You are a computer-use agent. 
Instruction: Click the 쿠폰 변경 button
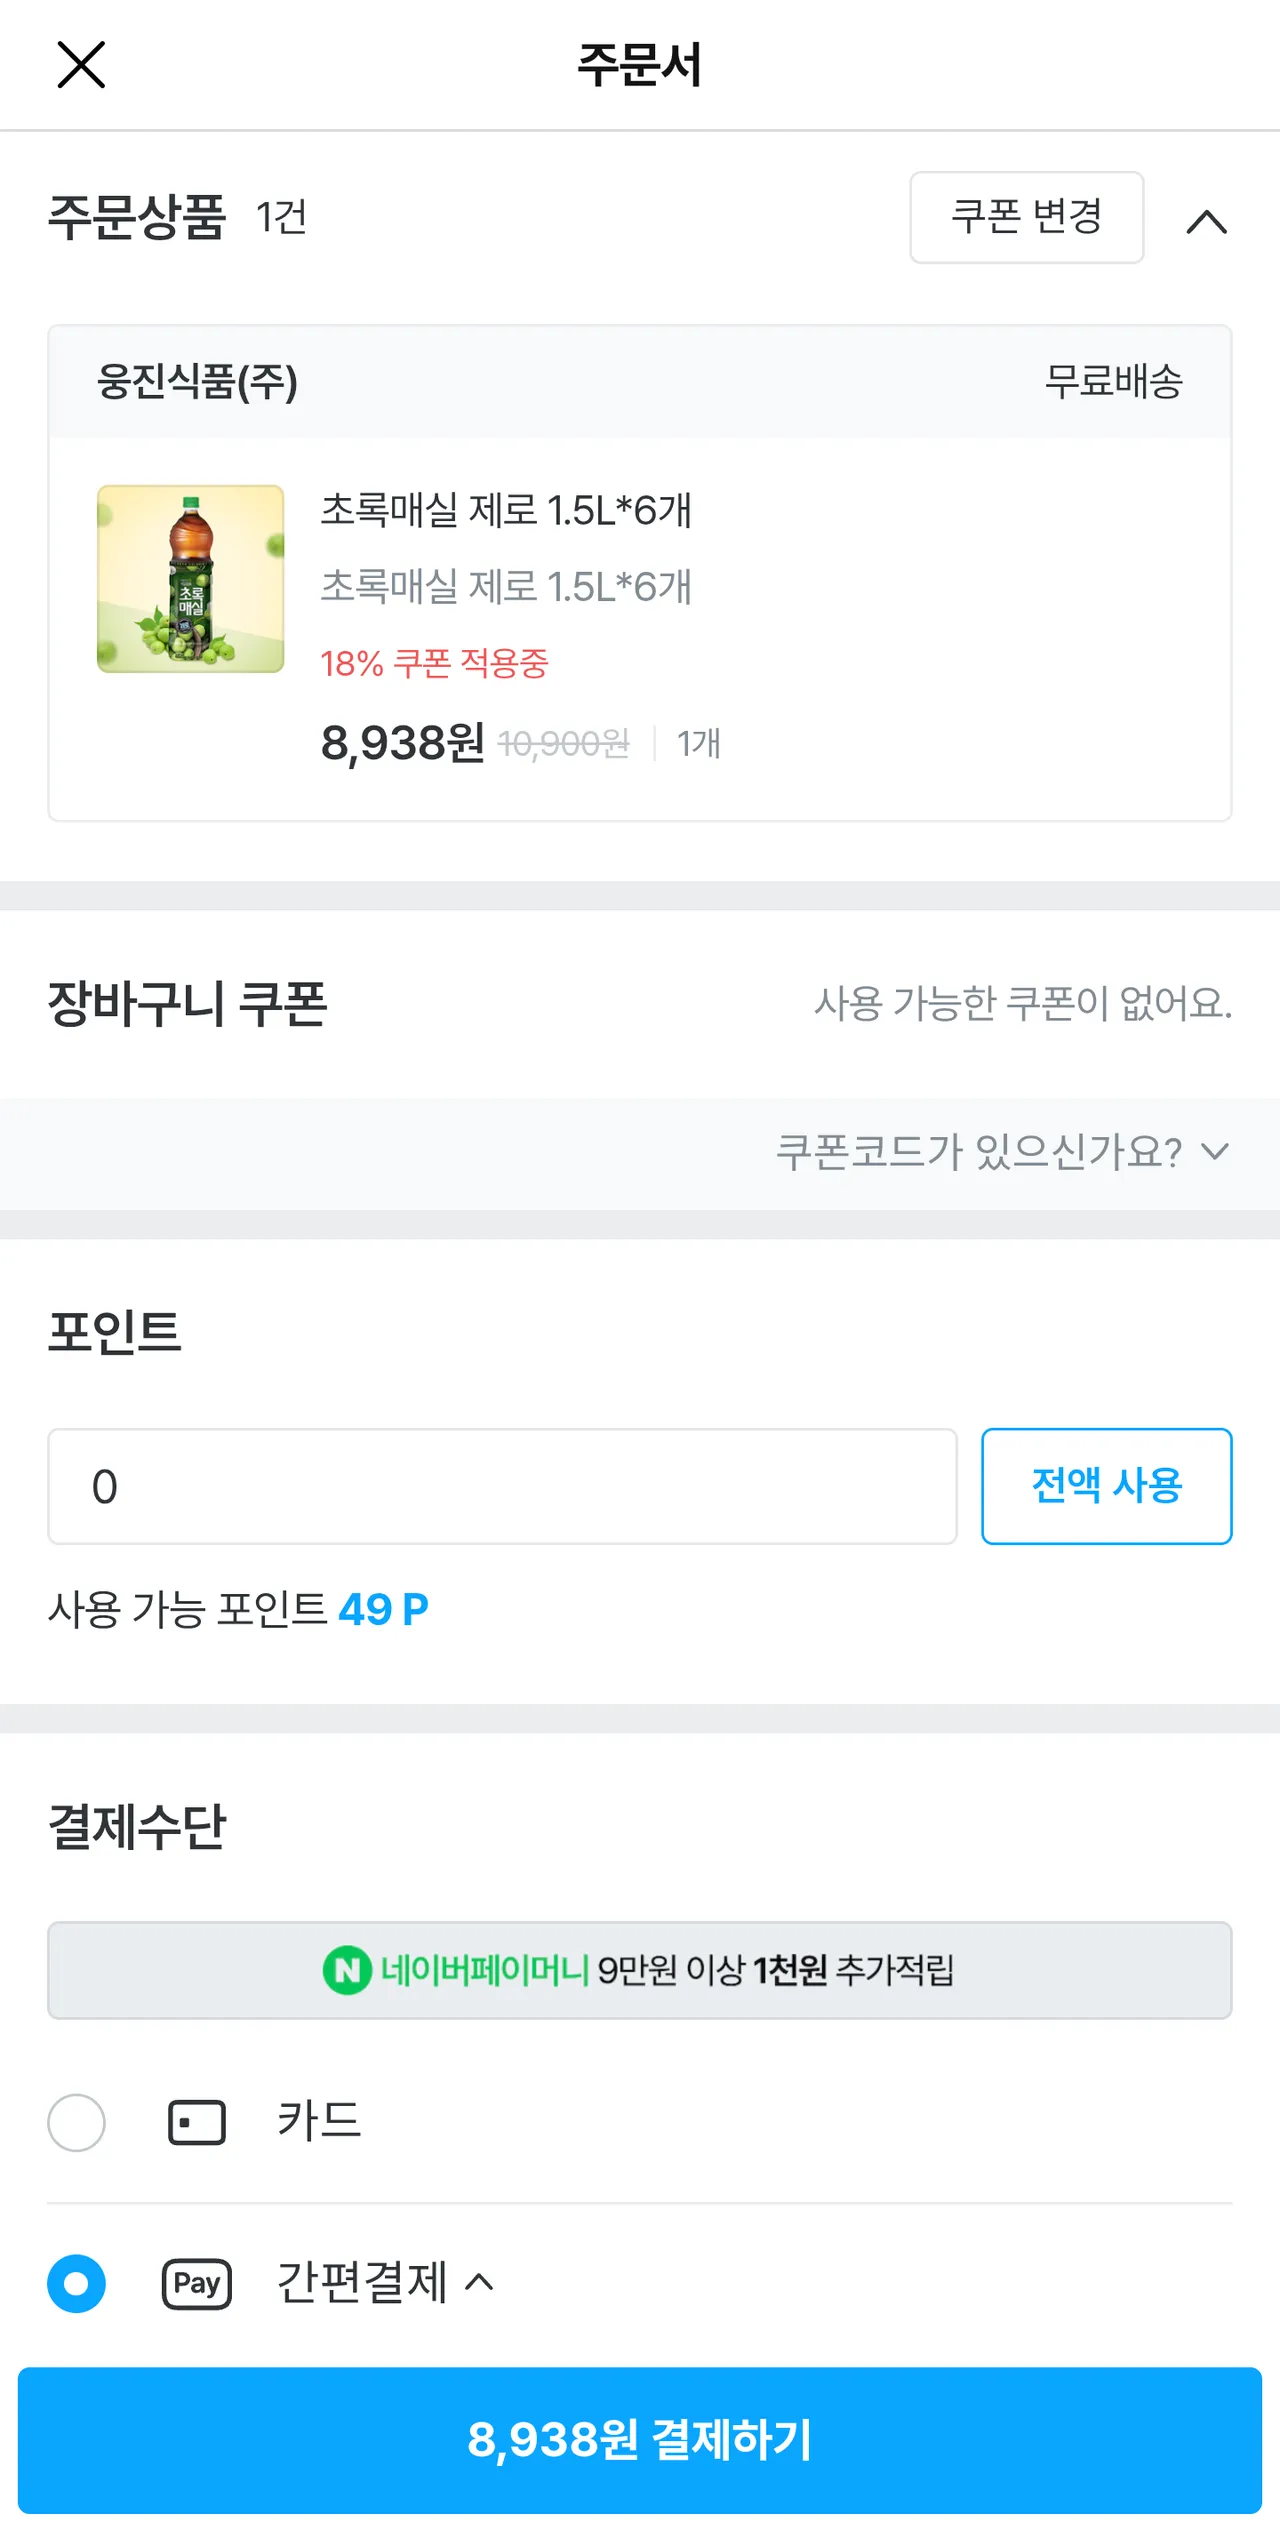(1026, 217)
